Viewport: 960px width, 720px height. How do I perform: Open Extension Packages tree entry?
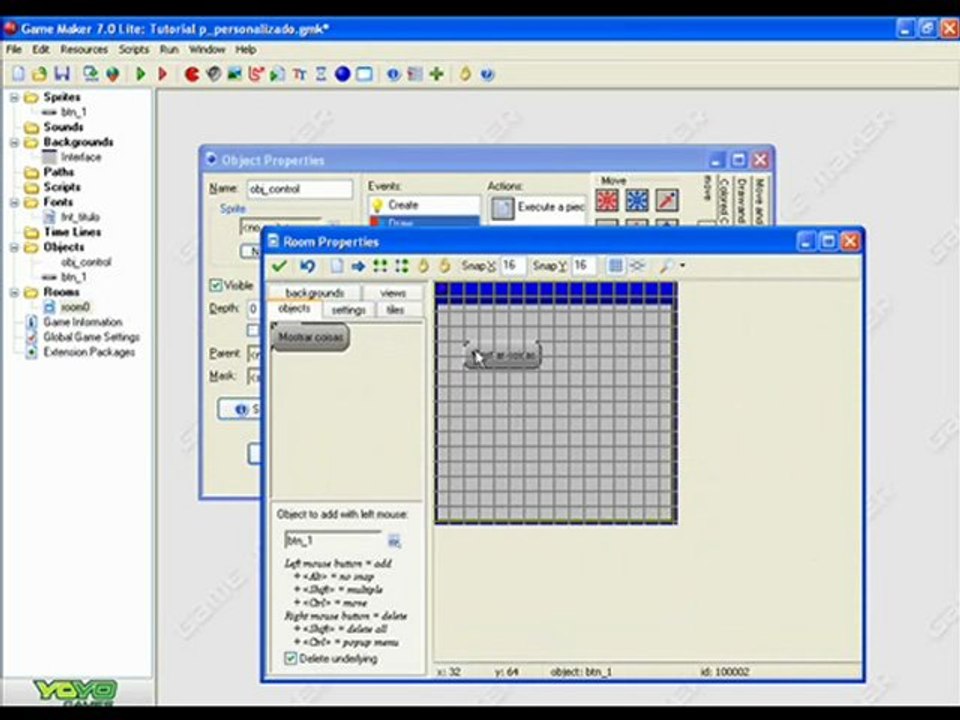(89, 353)
